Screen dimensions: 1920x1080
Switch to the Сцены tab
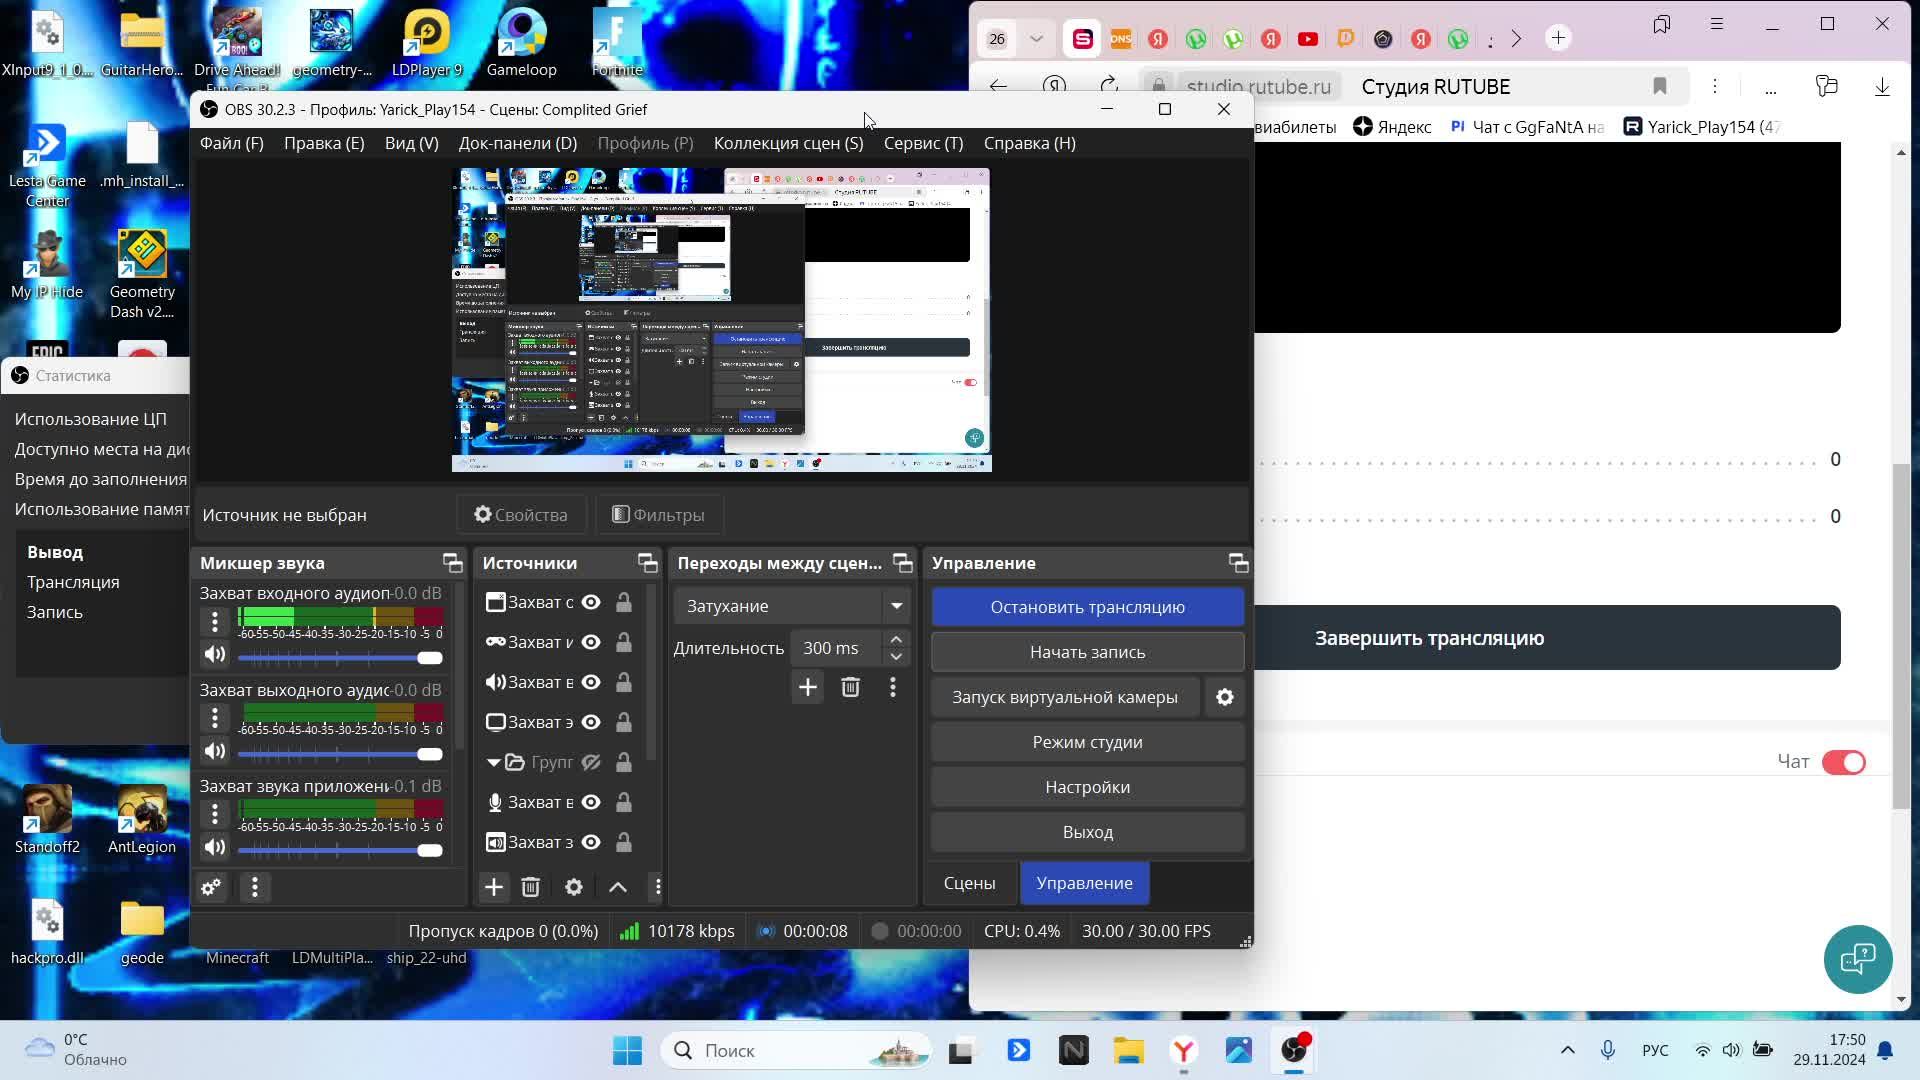pos(969,883)
